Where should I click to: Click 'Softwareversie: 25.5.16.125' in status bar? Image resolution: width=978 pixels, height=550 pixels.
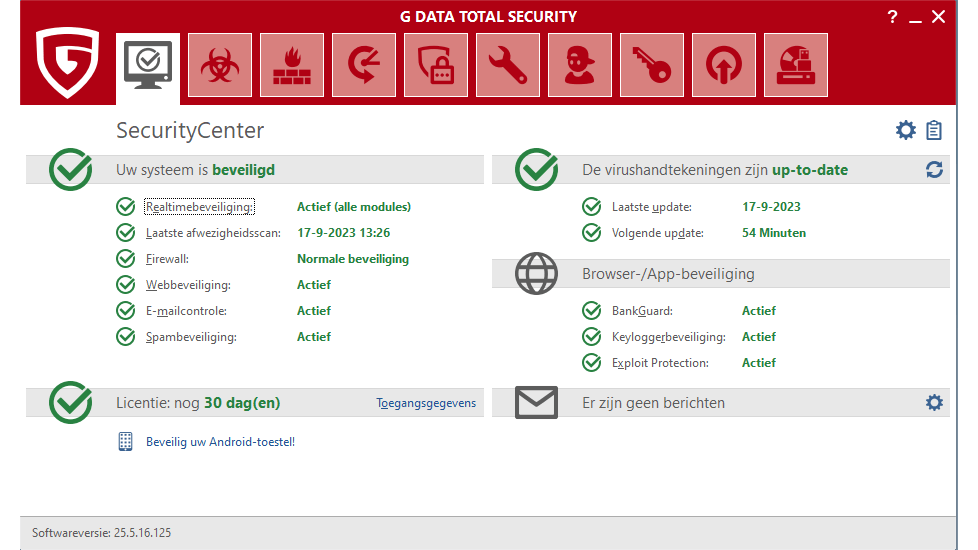coord(102,533)
